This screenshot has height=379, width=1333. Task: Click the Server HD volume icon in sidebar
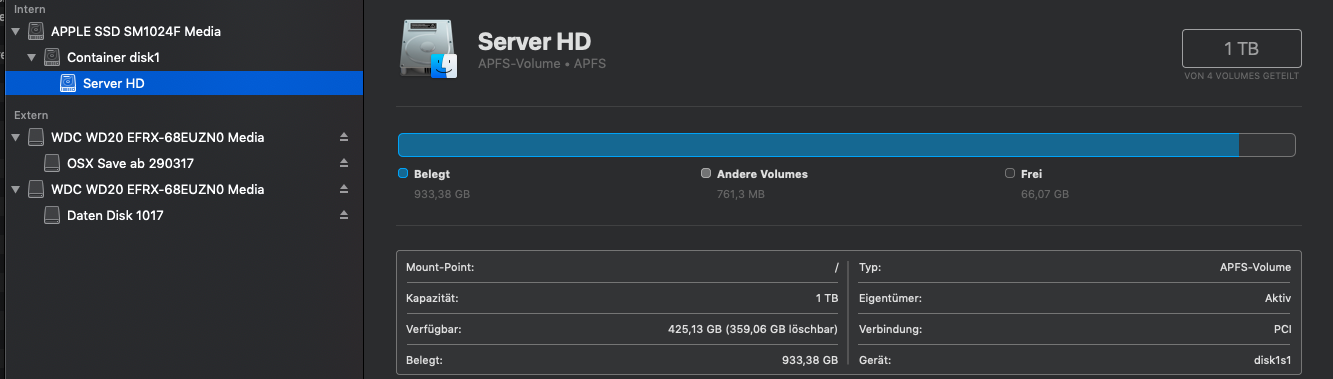click(x=67, y=83)
